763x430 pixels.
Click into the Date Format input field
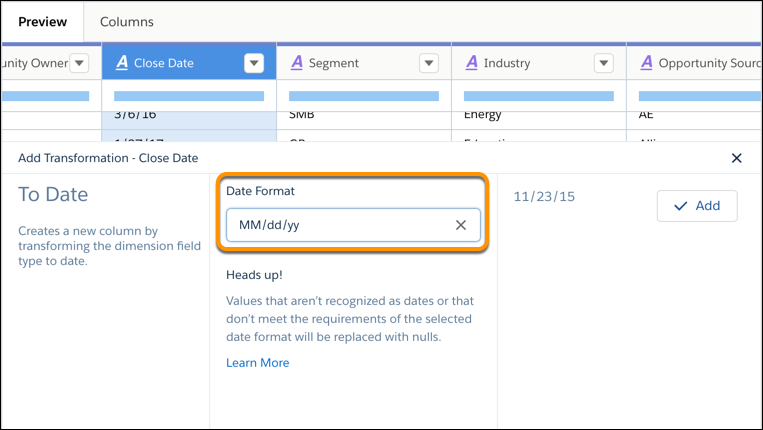(x=340, y=225)
